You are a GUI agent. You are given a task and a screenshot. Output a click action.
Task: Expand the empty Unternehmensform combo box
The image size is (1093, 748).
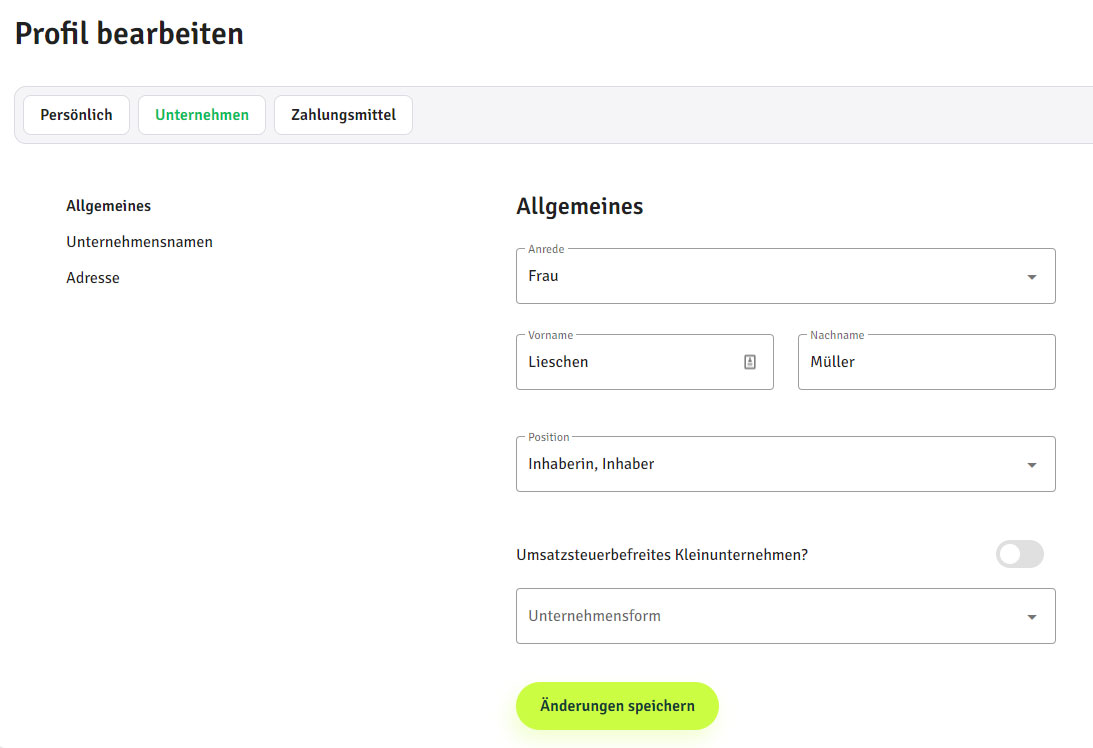click(770, 616)
